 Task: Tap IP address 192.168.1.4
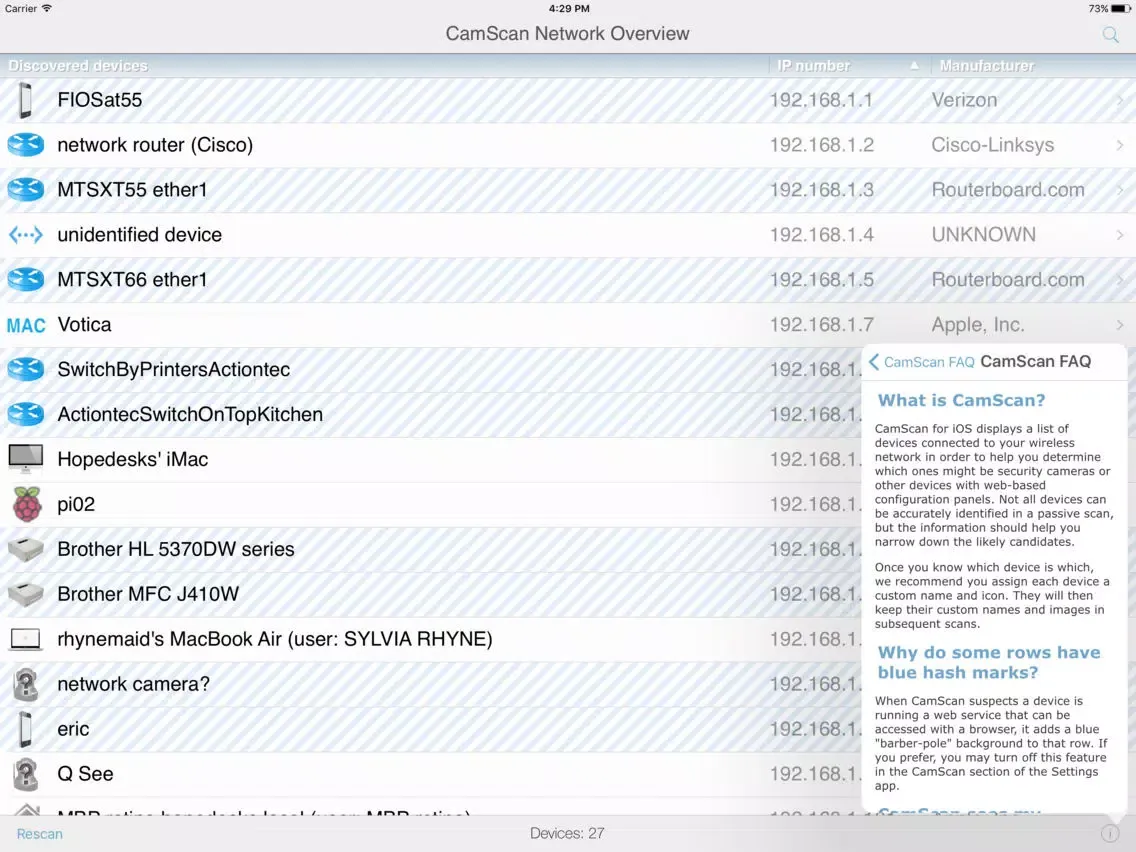(x=822, y=235)
